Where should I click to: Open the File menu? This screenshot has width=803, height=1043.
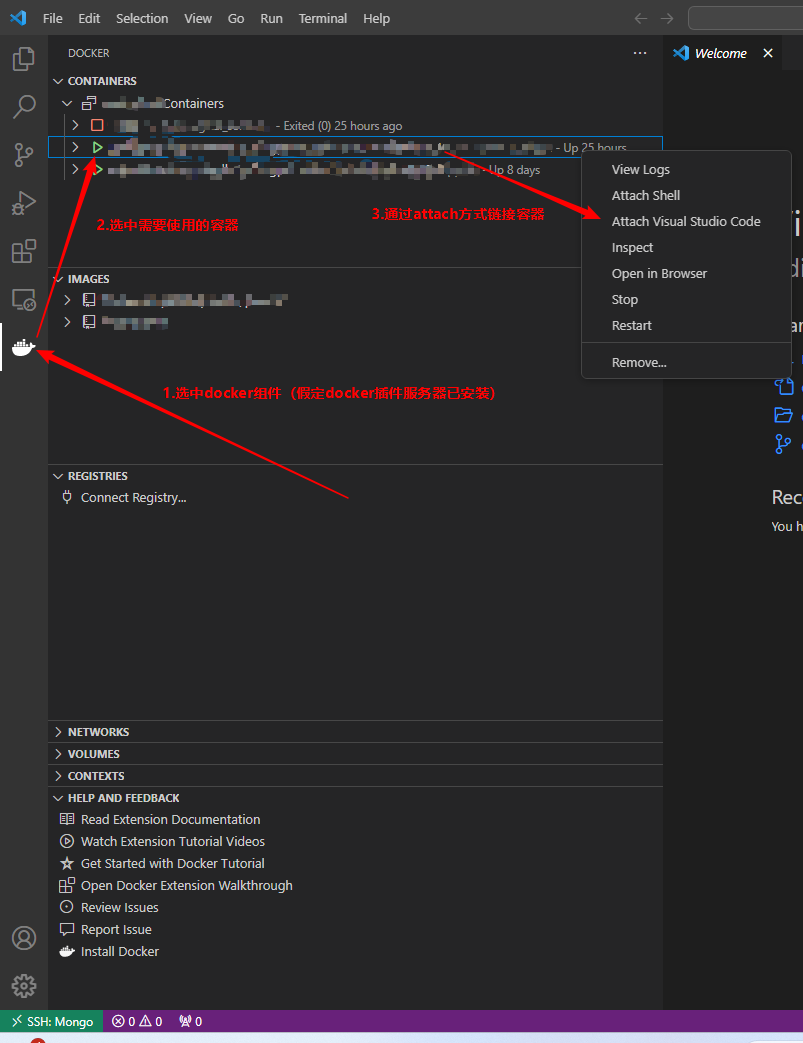pyautogui.click(x=53, y=19)
